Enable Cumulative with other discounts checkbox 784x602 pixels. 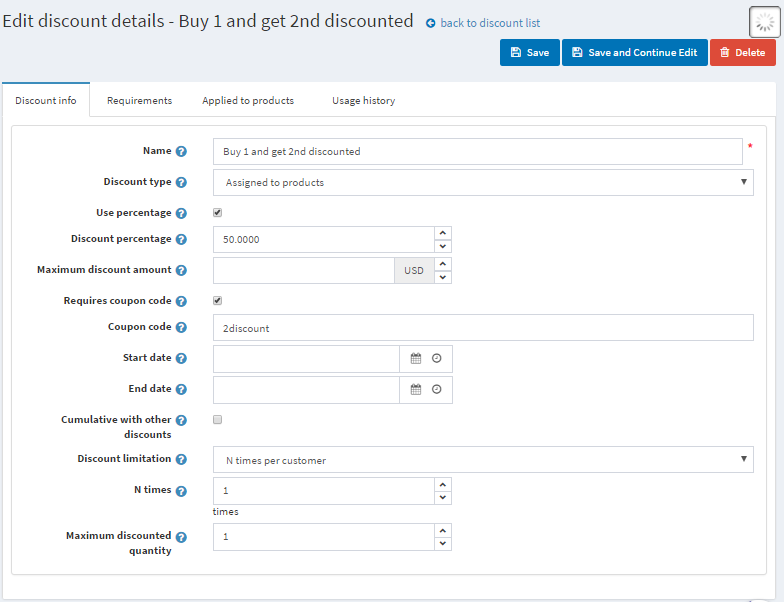point(218,420)
